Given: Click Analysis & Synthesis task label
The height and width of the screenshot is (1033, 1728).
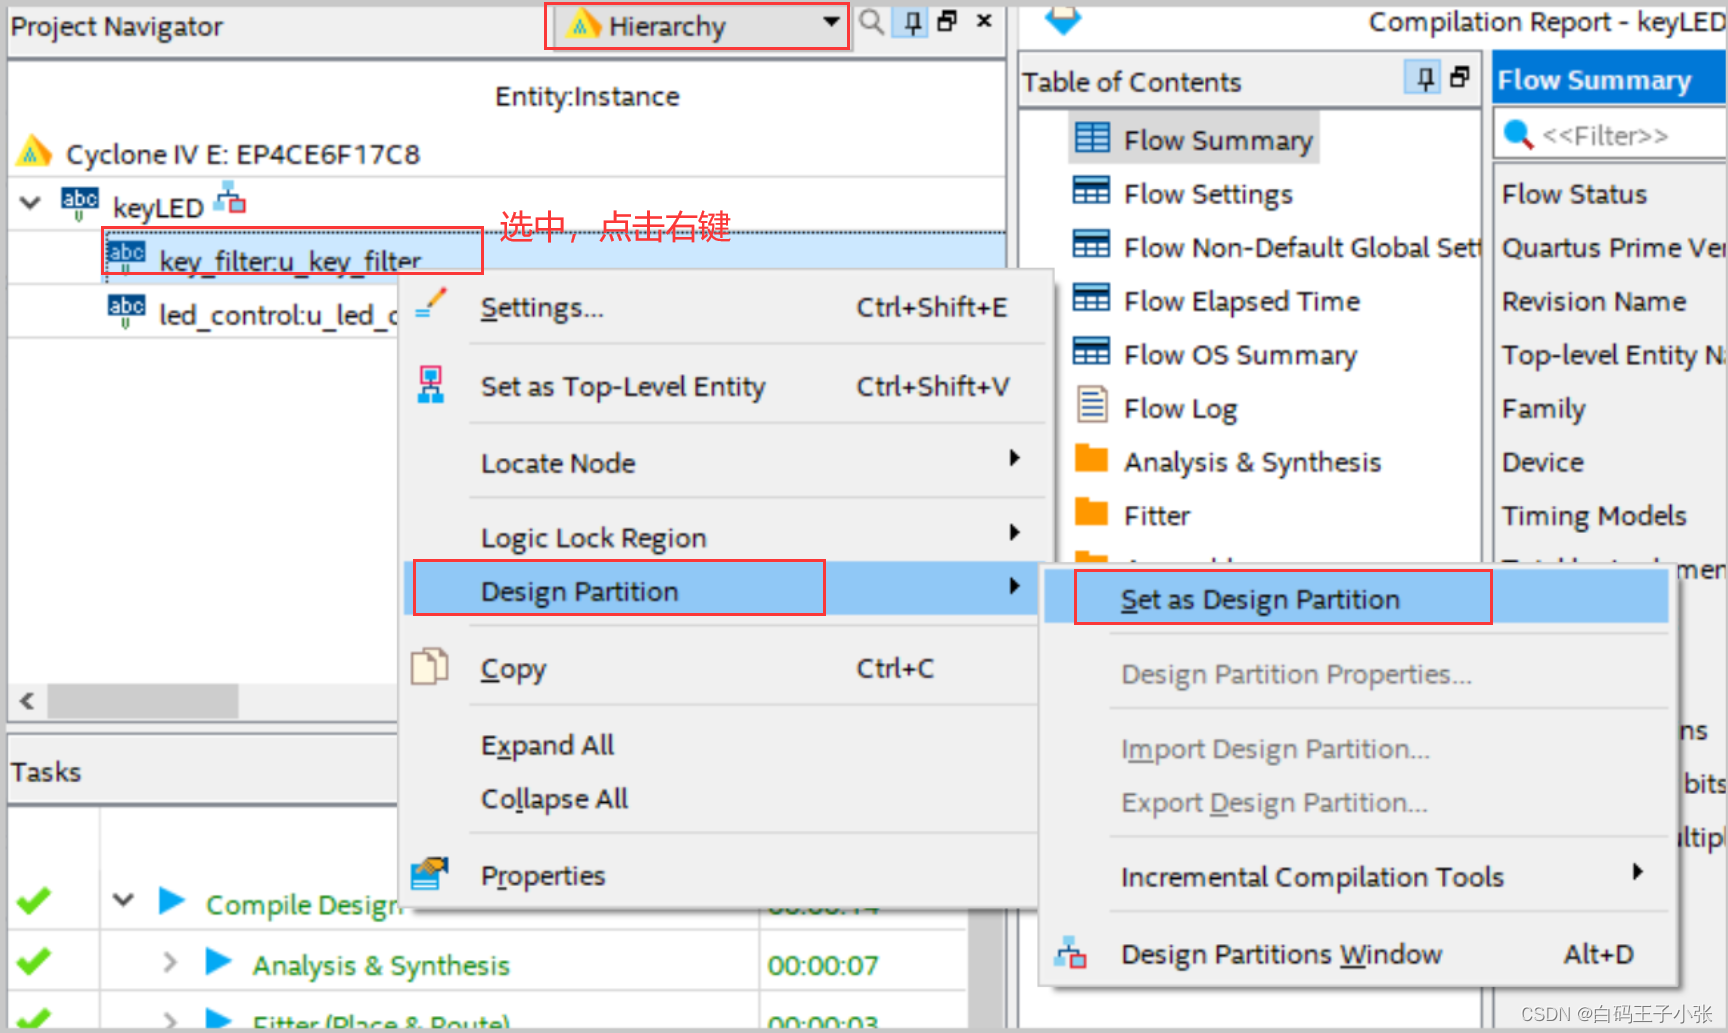Looking at the screenshot, I should click(381, 965).
